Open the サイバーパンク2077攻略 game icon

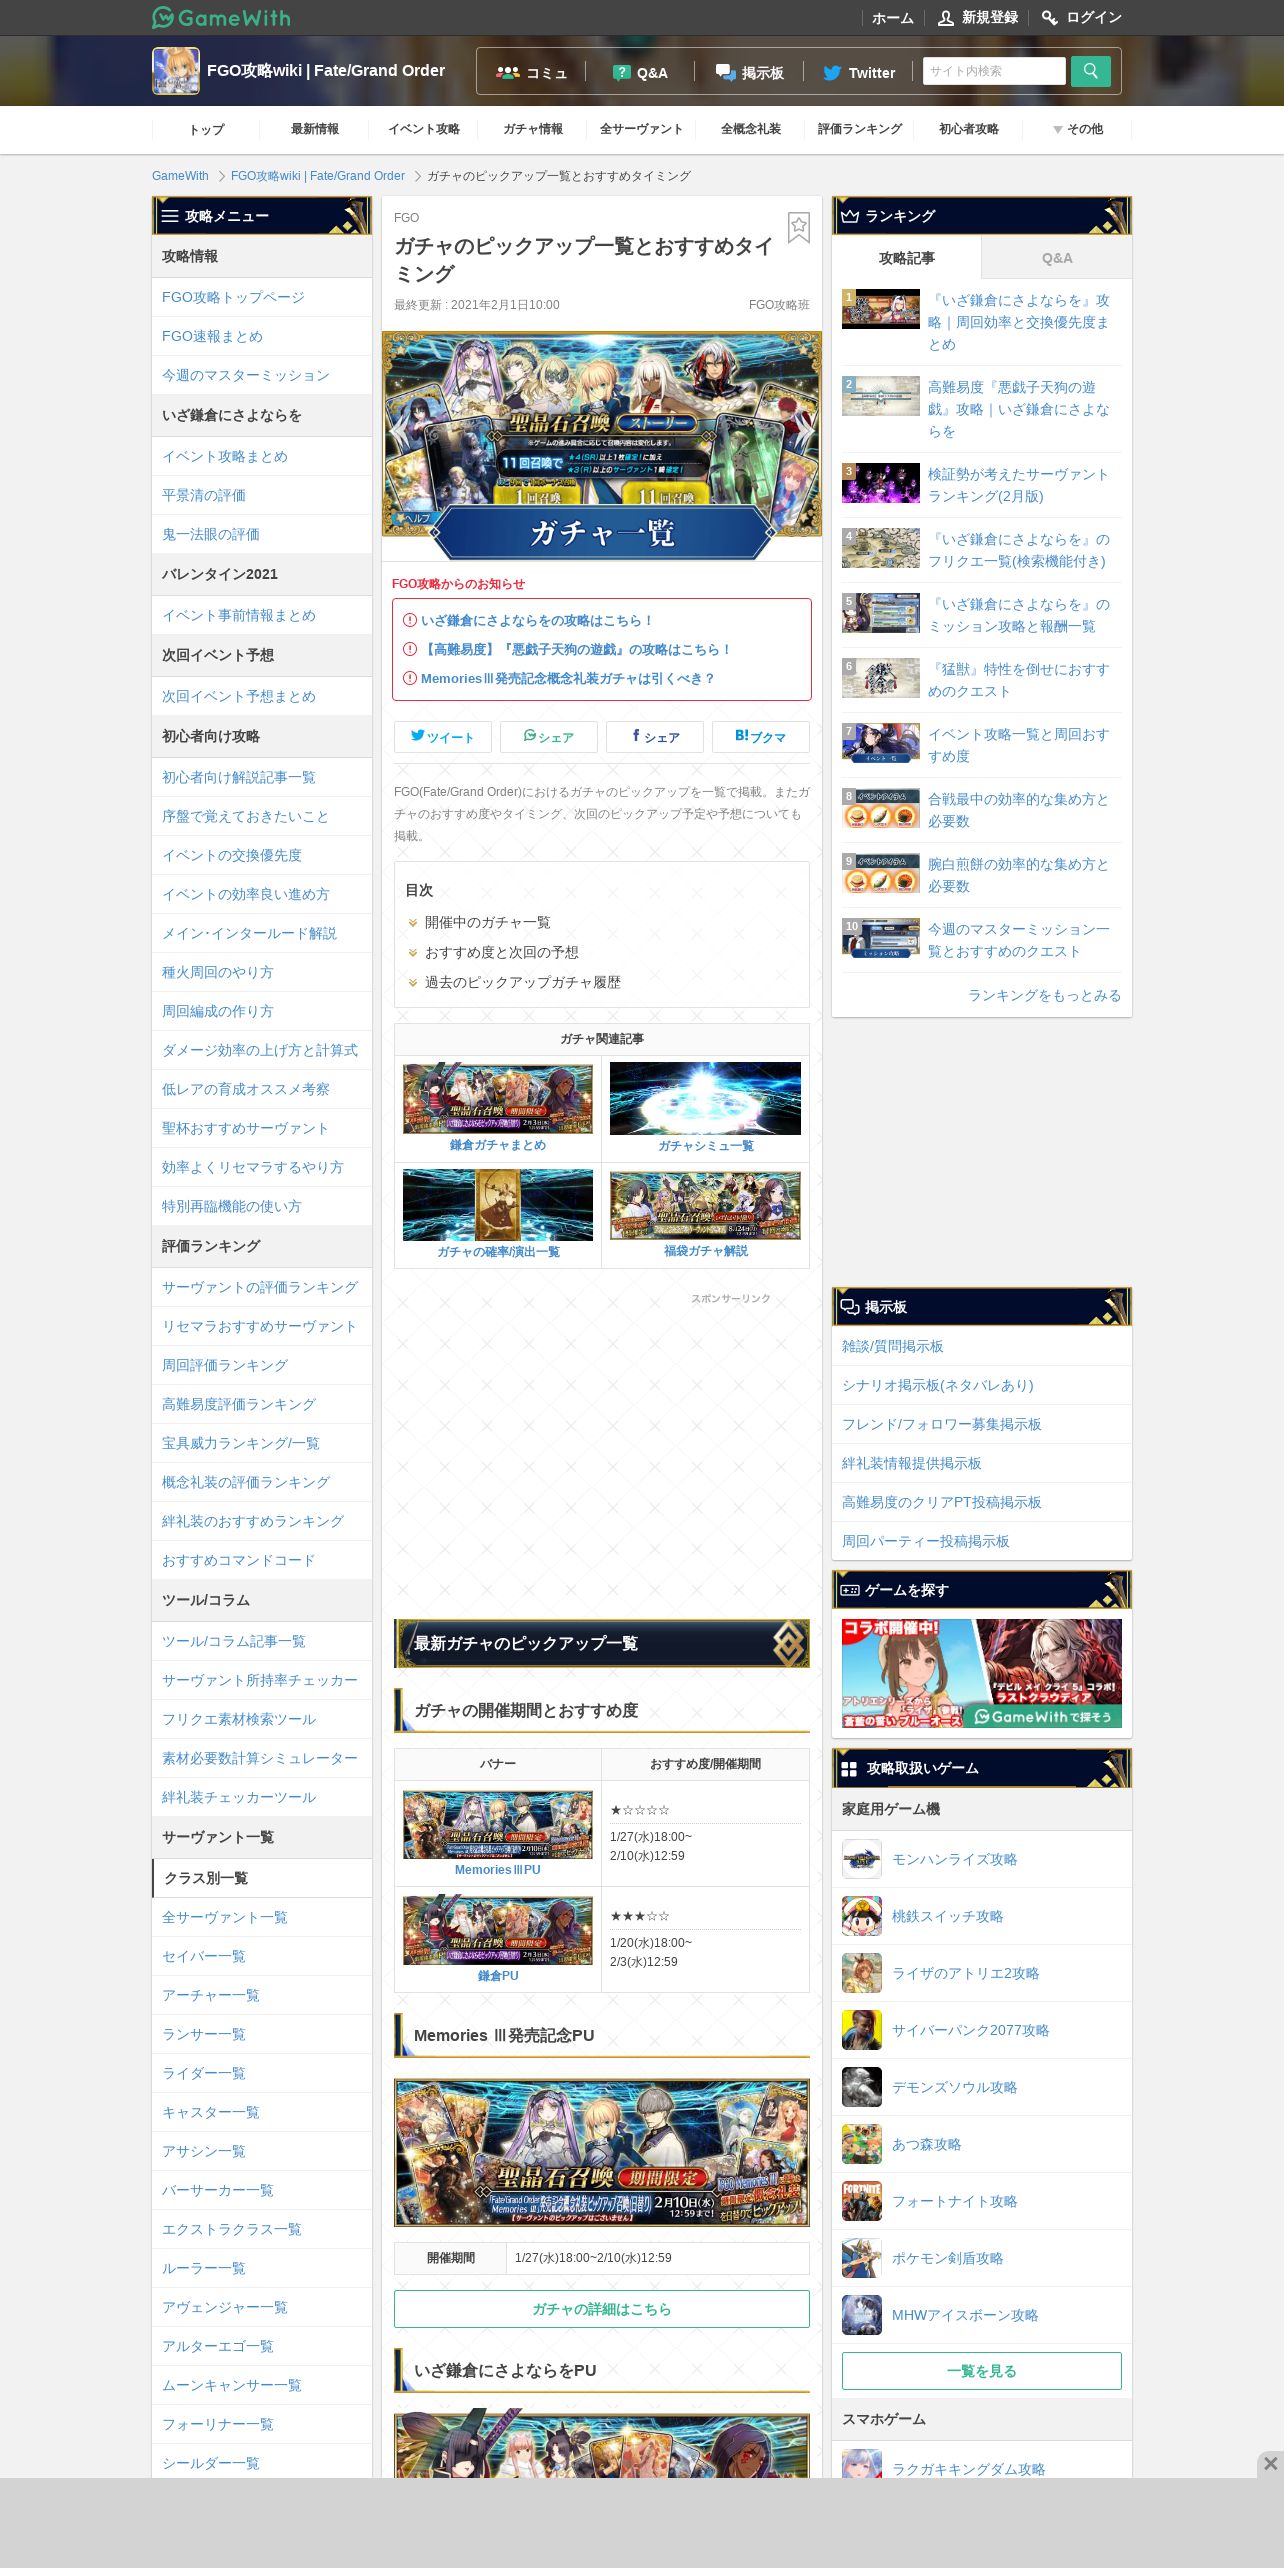[x=862, y=2031]
